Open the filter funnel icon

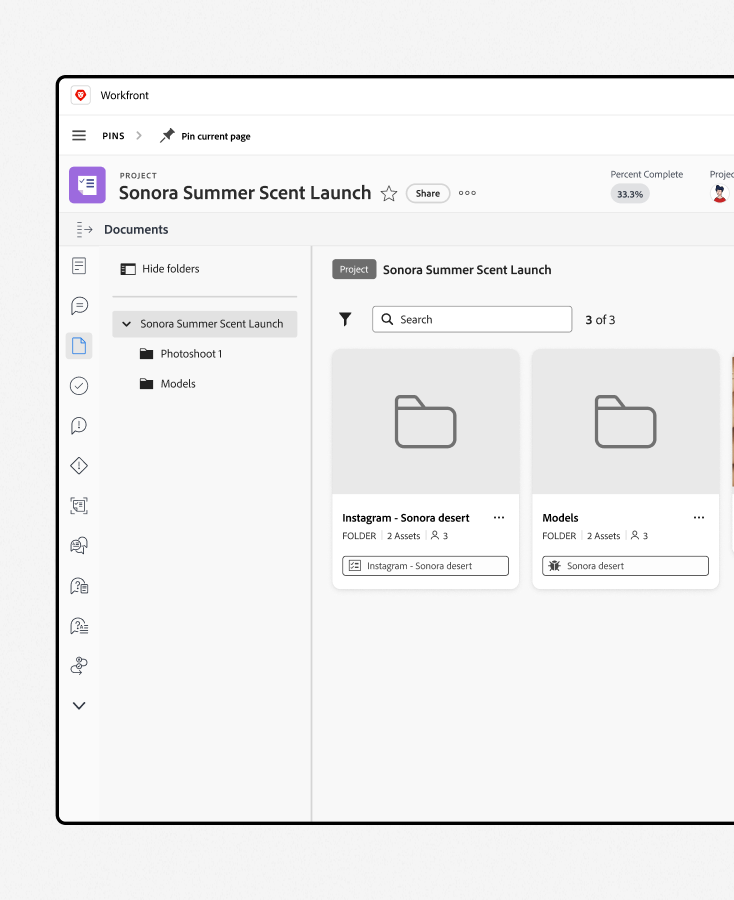pyautogui.click(x=345, y=319)
